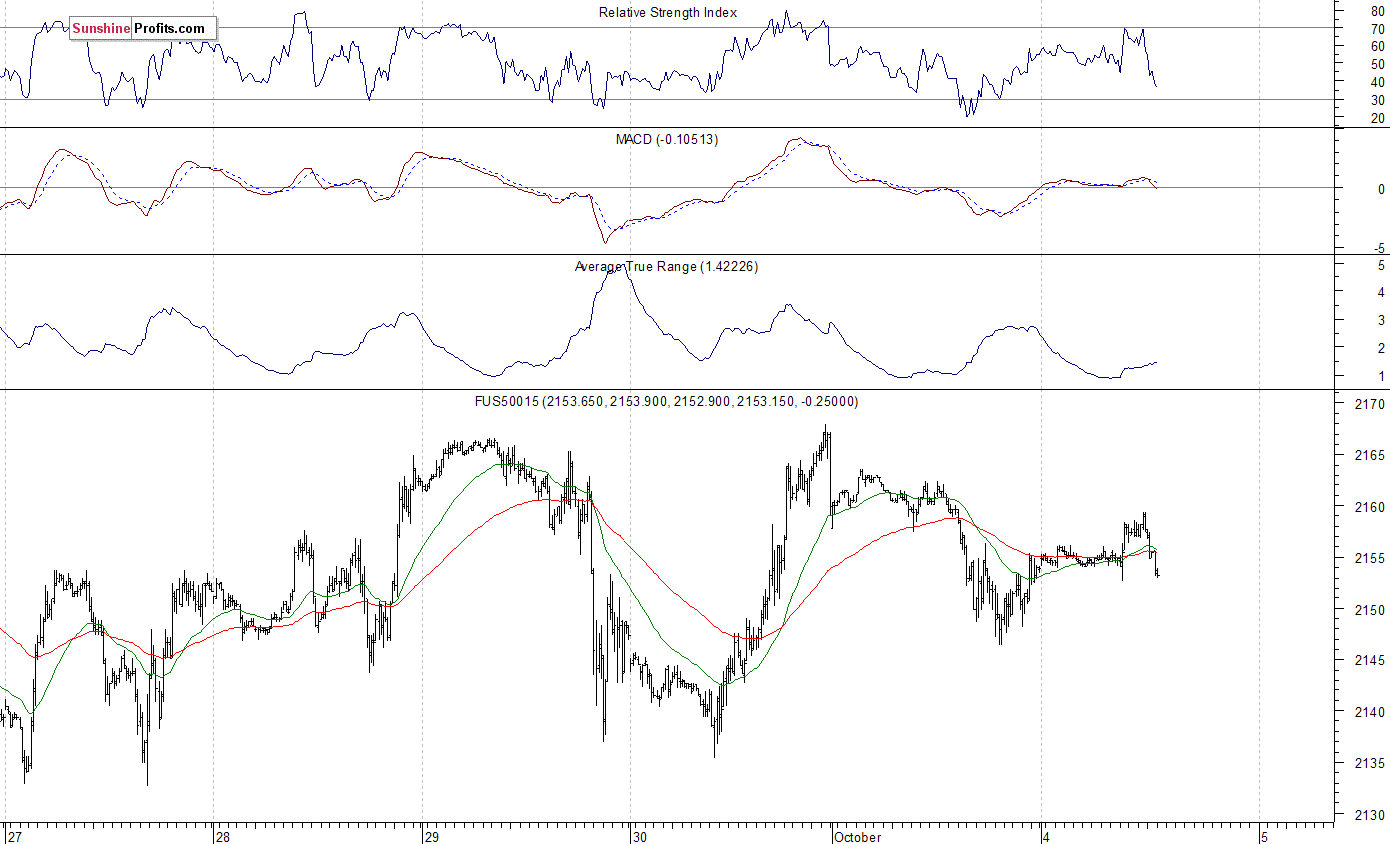
Task: Click the October label on time axis
Action: tap(858, 836)
